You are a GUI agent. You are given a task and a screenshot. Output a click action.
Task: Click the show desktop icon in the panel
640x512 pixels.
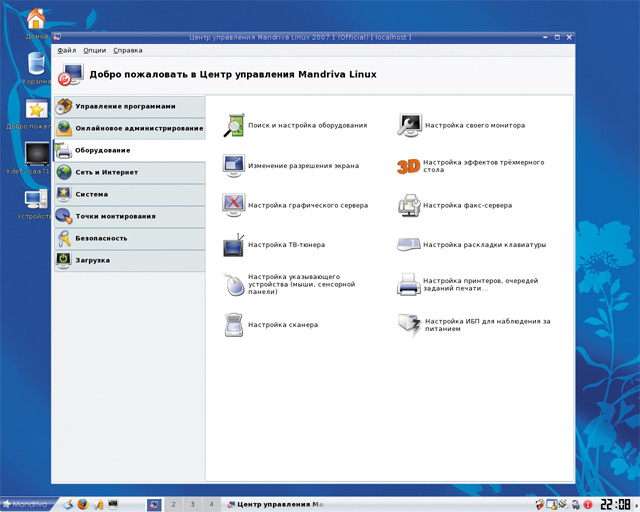(68, 505)
